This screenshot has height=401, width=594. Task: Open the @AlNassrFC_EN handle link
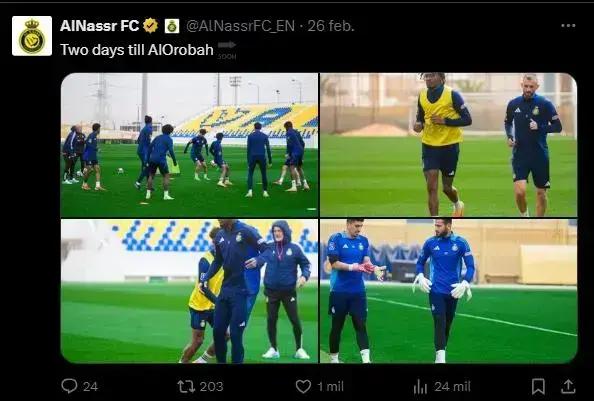pyautogui.click(x=240, y=26)
